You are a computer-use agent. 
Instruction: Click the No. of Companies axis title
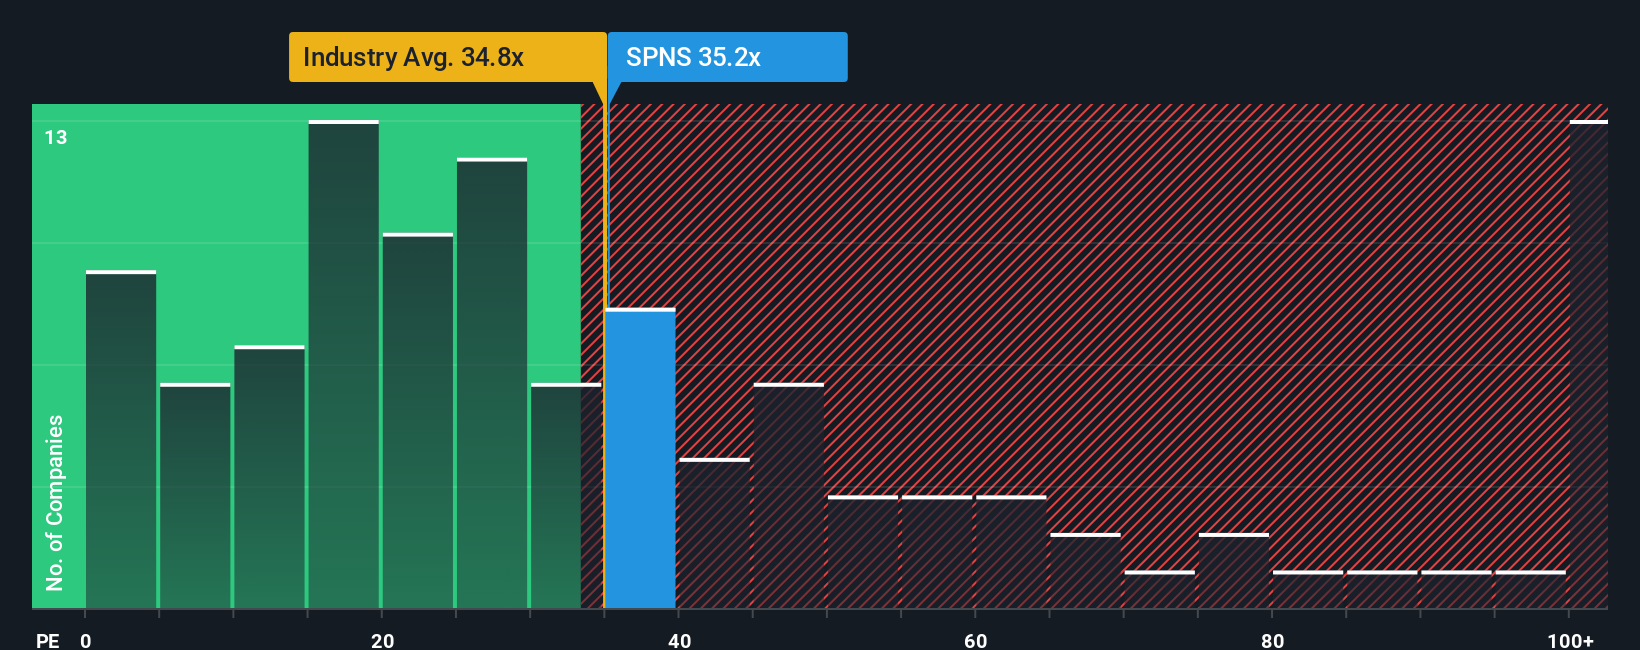[55, 502]
